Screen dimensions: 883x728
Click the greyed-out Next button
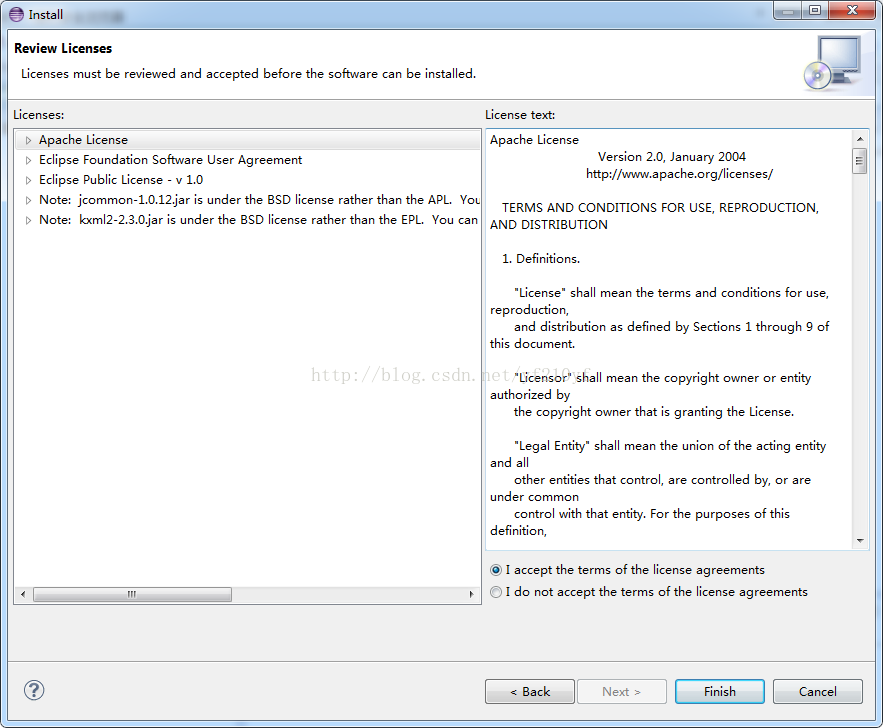tap(622, 691)
